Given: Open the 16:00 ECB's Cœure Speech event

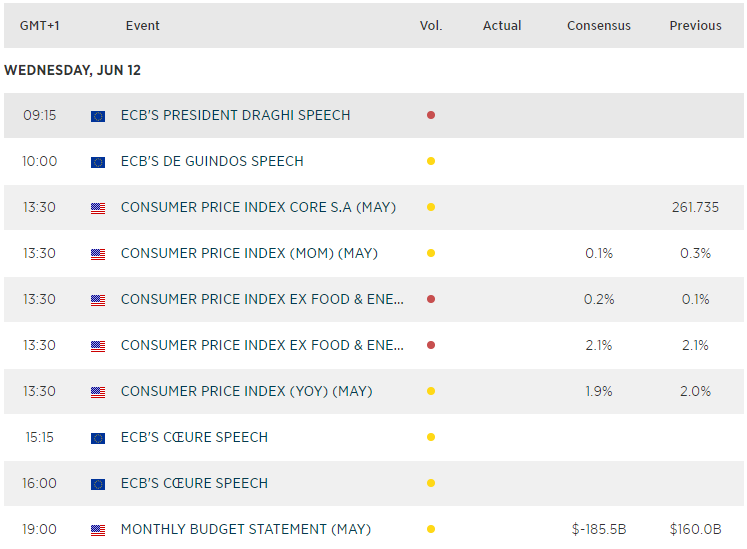Looking at the screenshot, I should click(194, 483).
